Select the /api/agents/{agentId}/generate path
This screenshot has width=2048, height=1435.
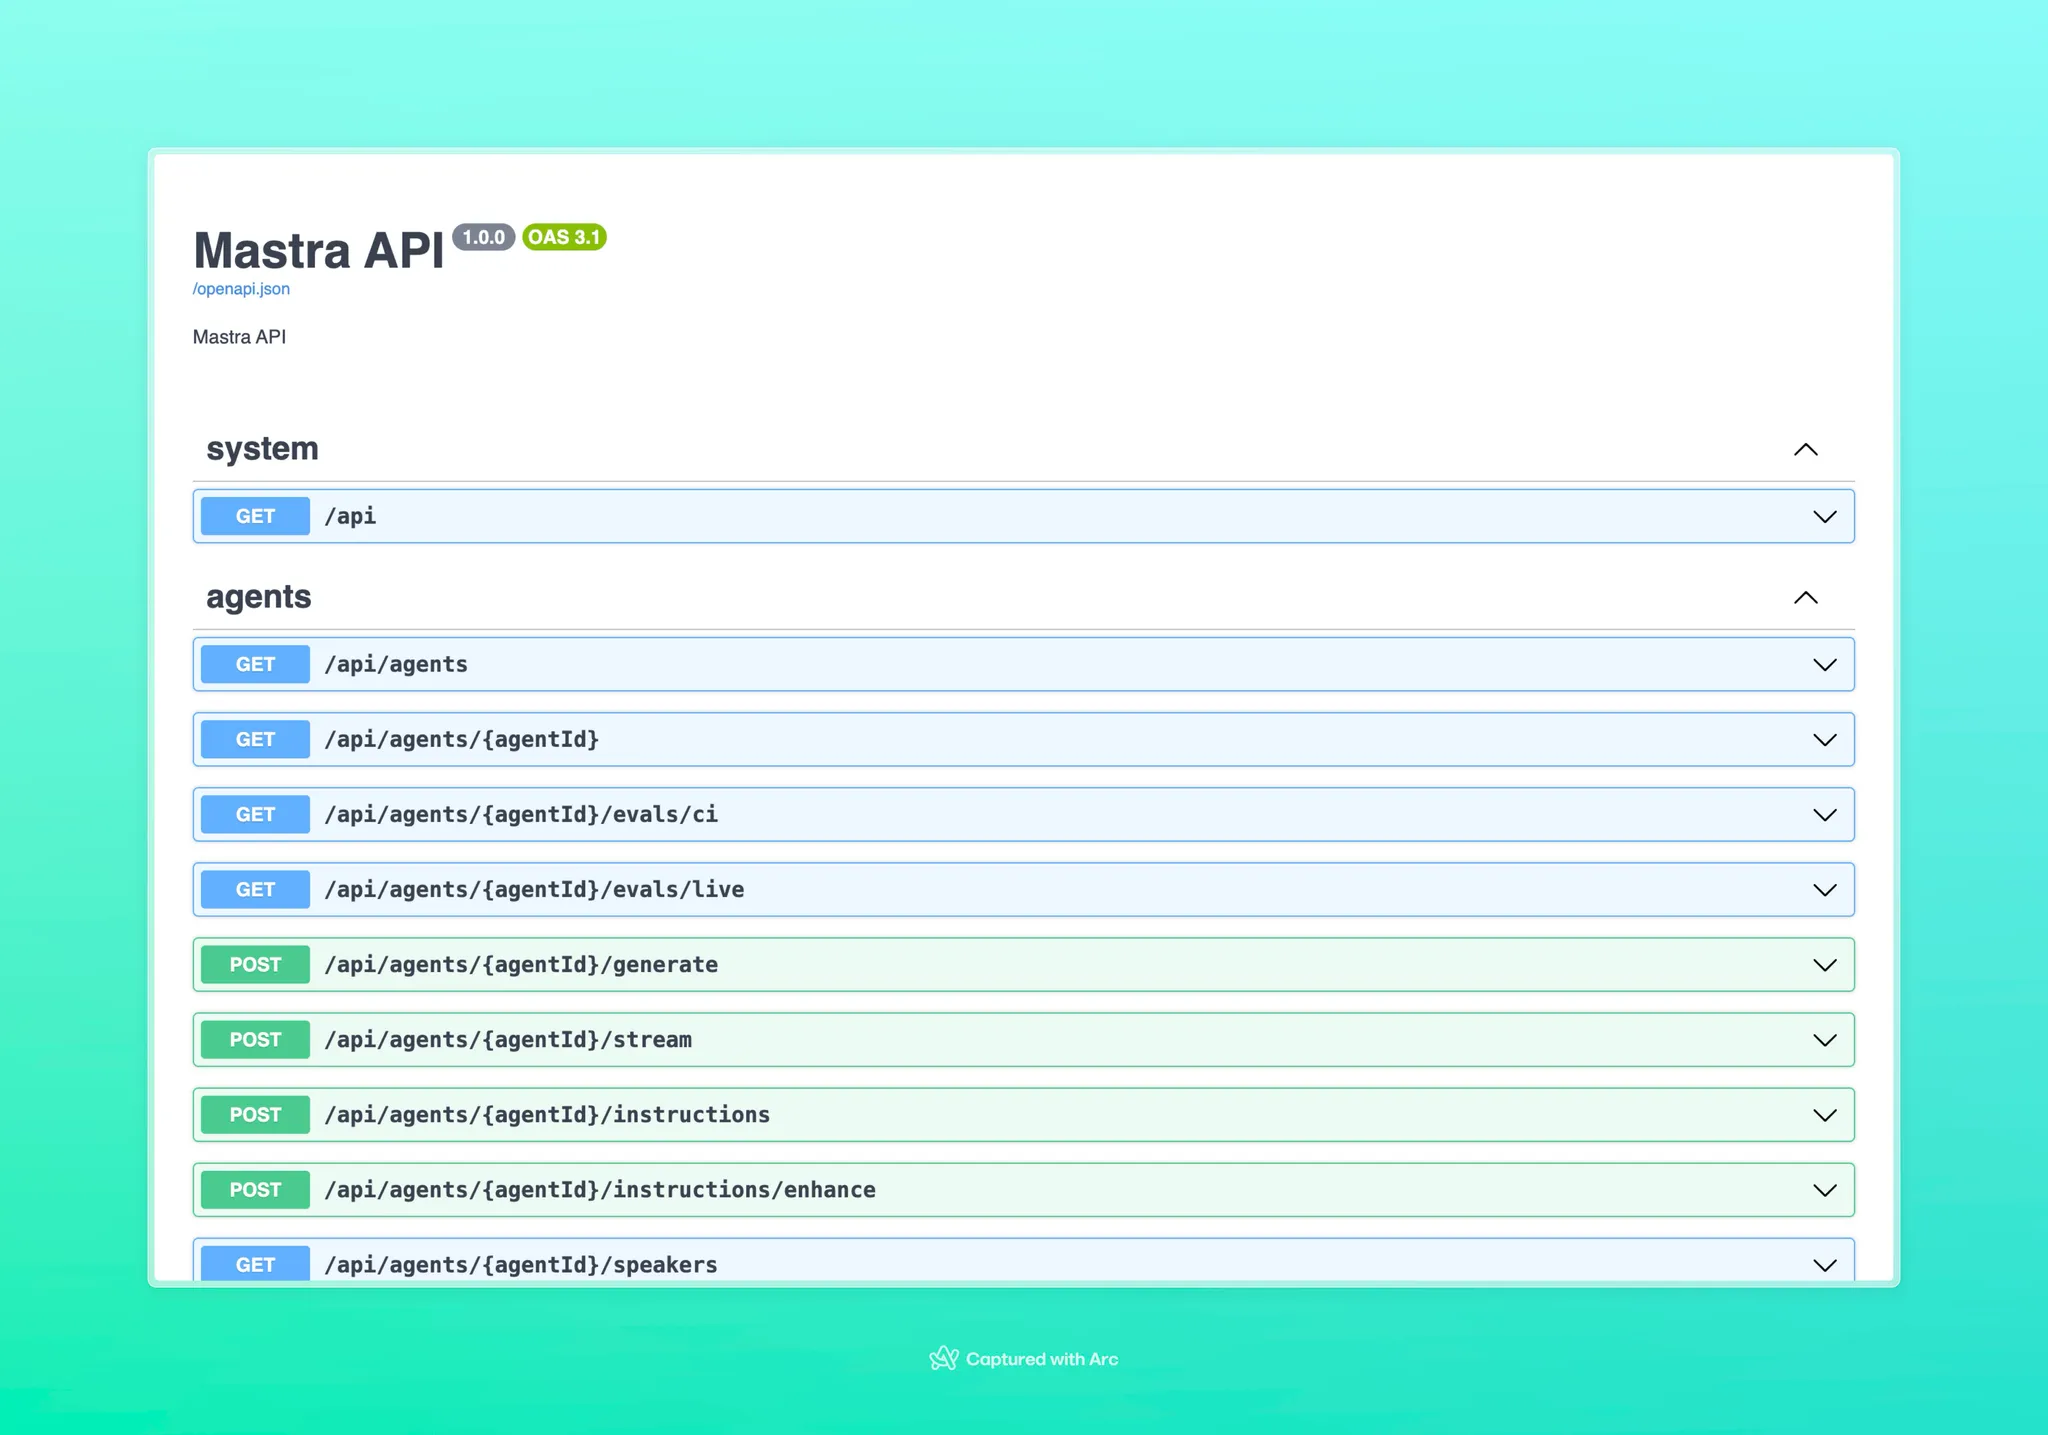tap(521, 964)
